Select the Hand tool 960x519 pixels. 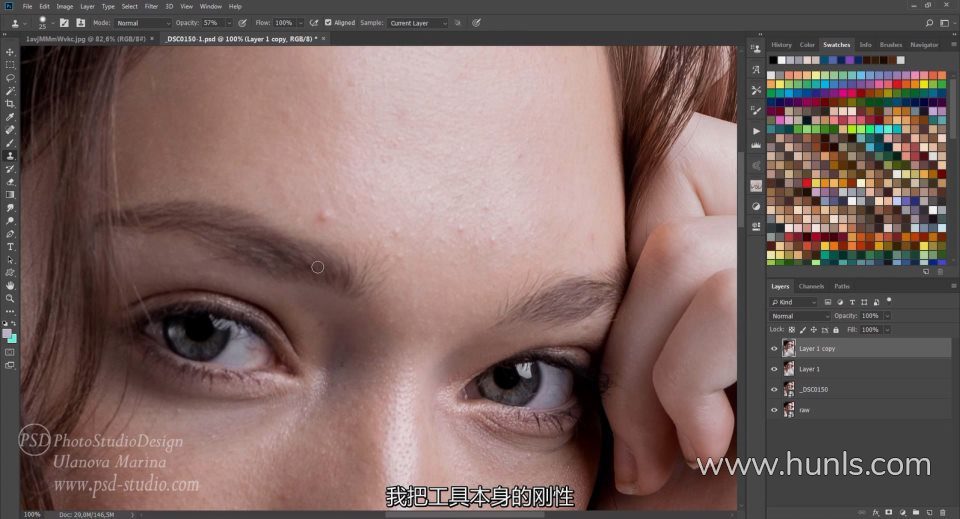click(x=10, y=286)
